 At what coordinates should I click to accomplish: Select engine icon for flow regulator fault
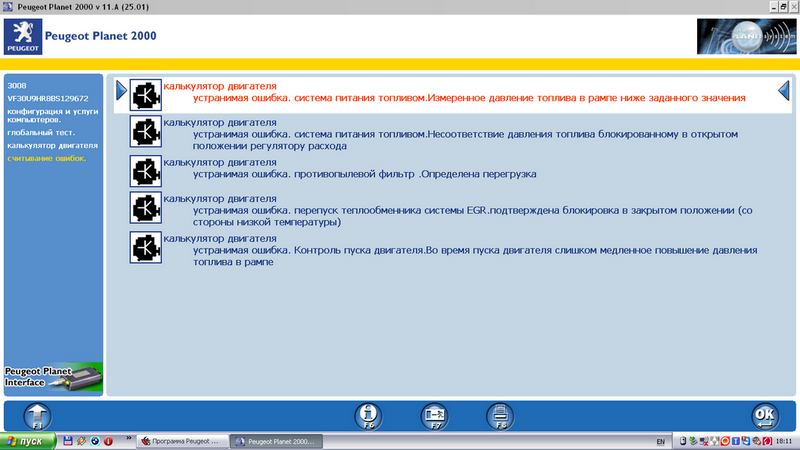[x=146, y=132]
